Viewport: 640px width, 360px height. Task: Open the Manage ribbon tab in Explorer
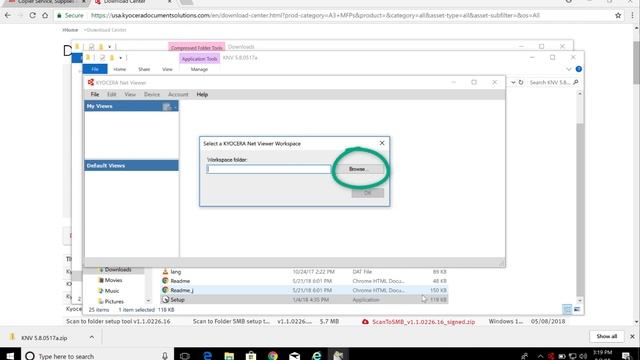pyautogui.click(x=199, y=69)
